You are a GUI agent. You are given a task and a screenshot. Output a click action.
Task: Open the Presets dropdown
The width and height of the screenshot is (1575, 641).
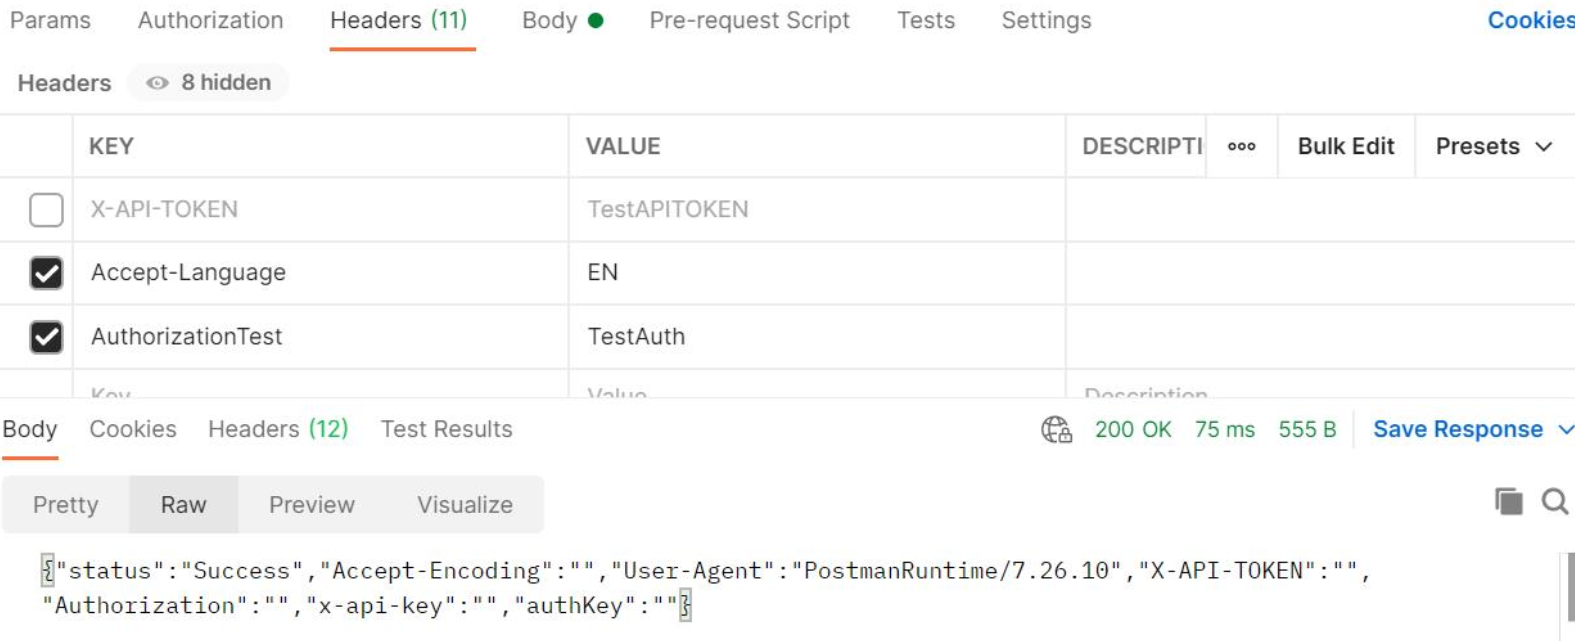[1494, 146]
